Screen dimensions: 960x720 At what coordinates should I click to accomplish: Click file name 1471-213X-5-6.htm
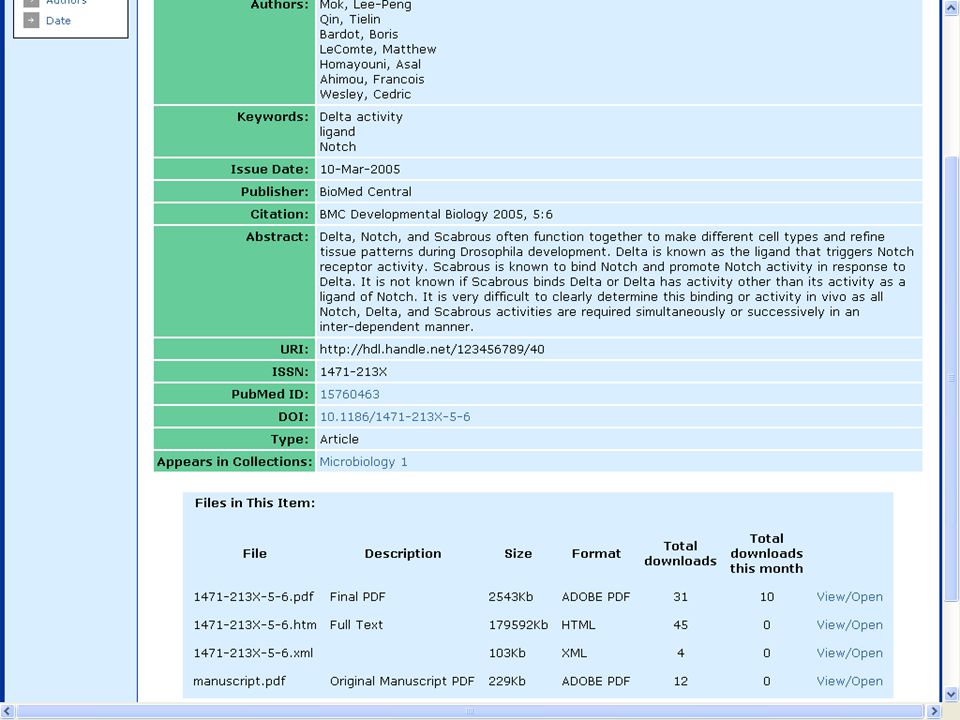[x=255, y=625]
